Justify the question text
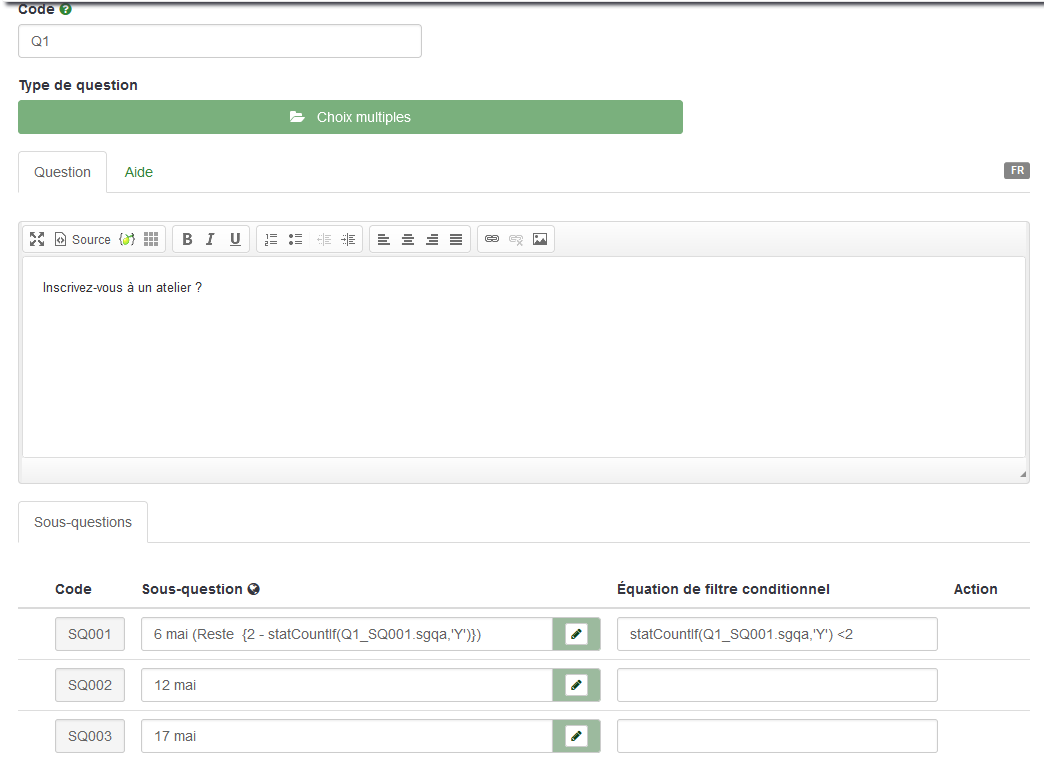1044x768 pixels. (456, 239)
